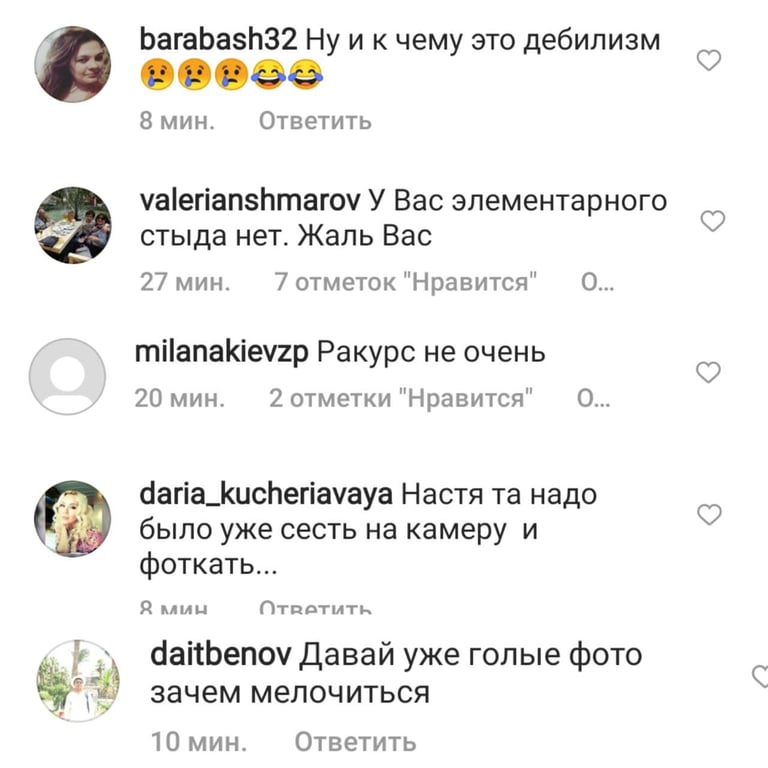
Task: Tap heart icon on valerianshmarov's comment
Action: (x=713, y=221)
